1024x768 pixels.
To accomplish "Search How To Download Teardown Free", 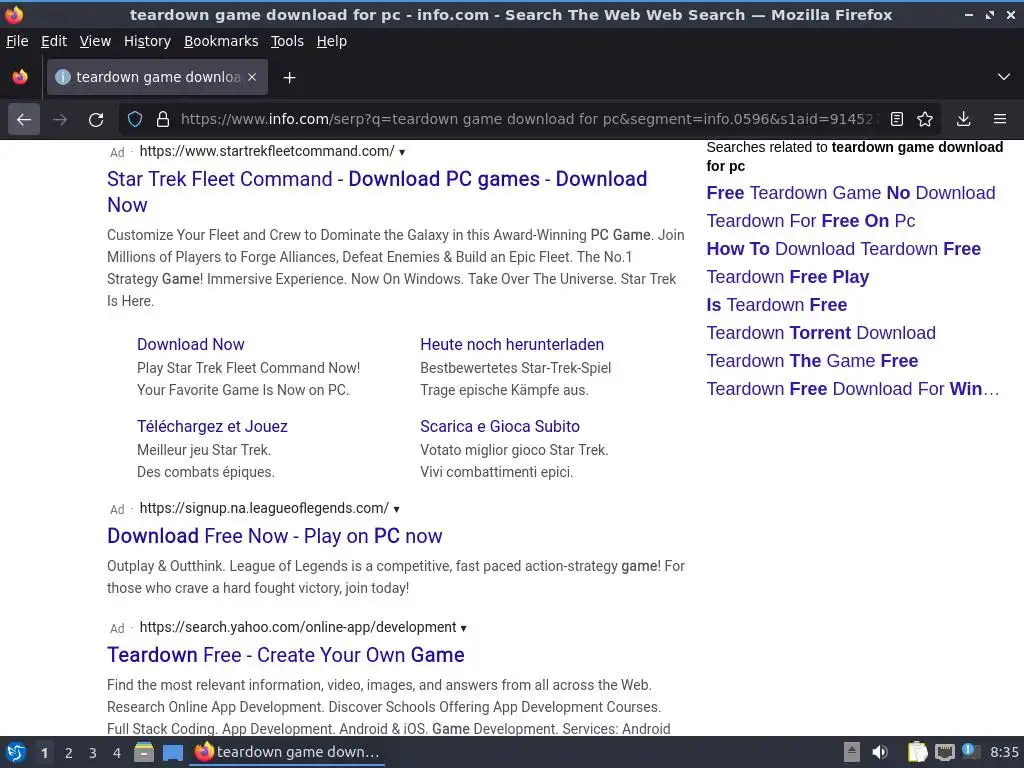I will click(844, 249).
